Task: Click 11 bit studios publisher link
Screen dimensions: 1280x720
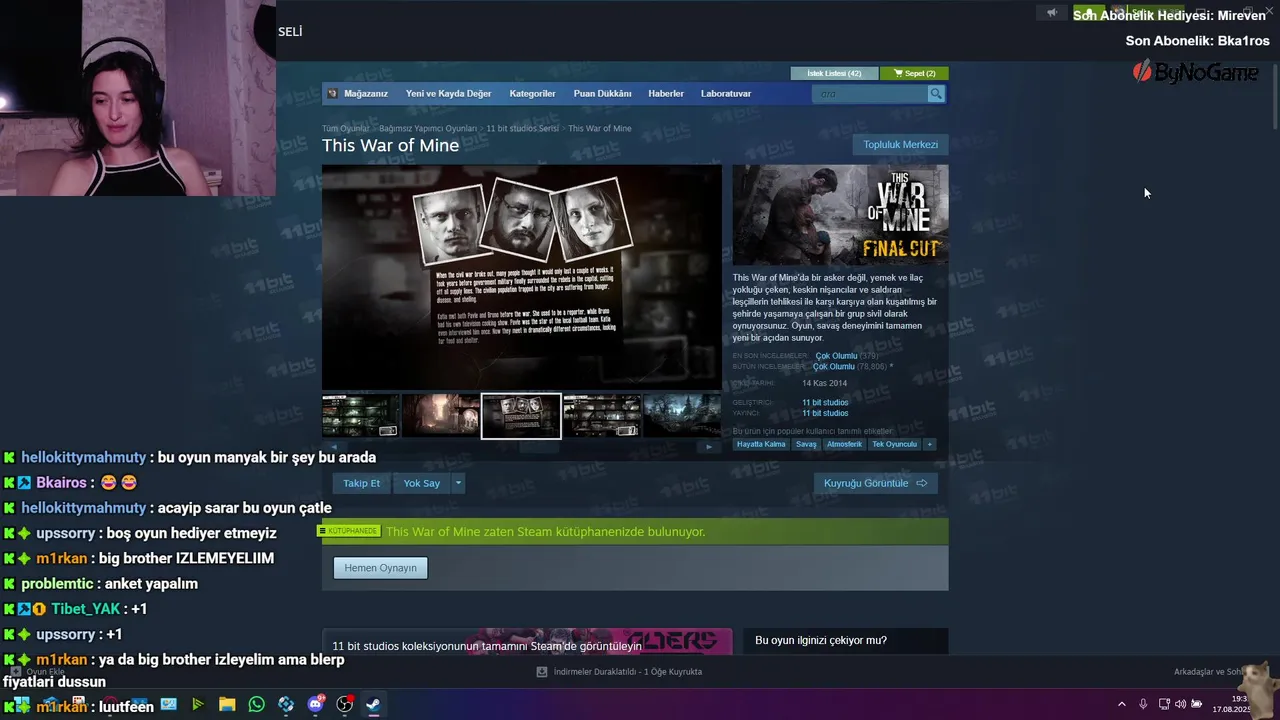Action: tap(825, 413)
